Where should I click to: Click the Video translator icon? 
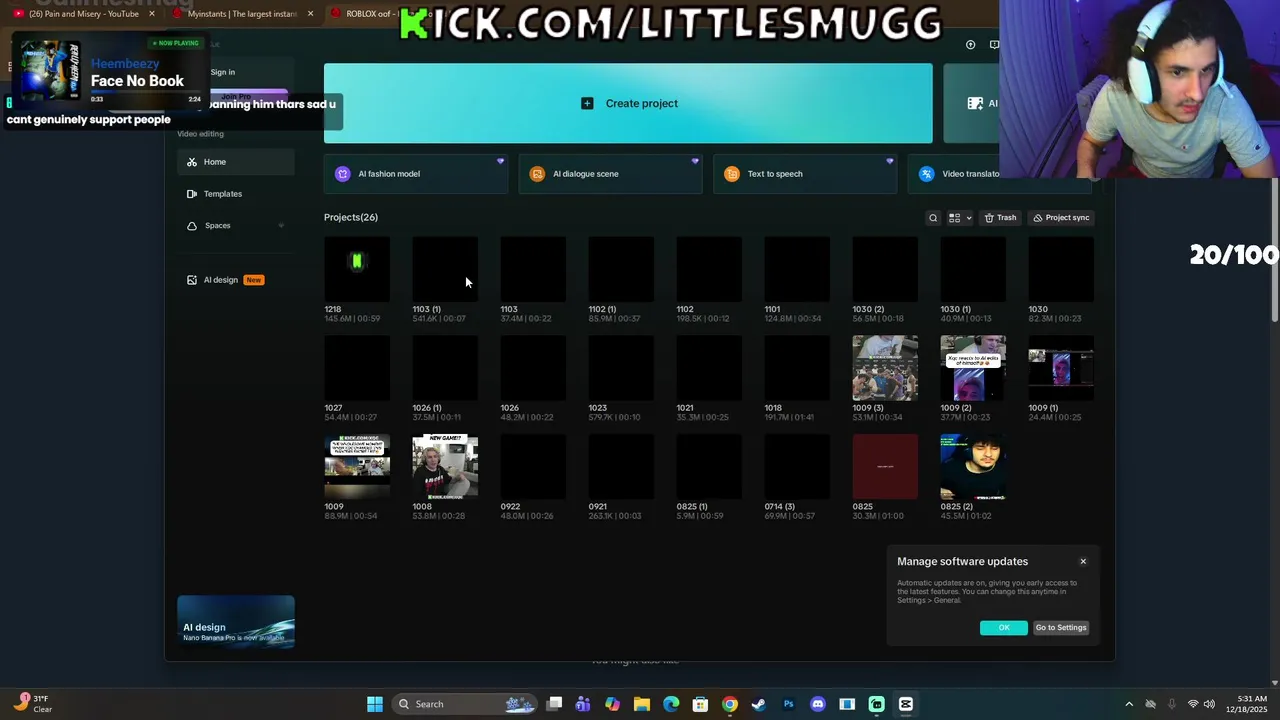pyautogui.click(x=926, y=174)
